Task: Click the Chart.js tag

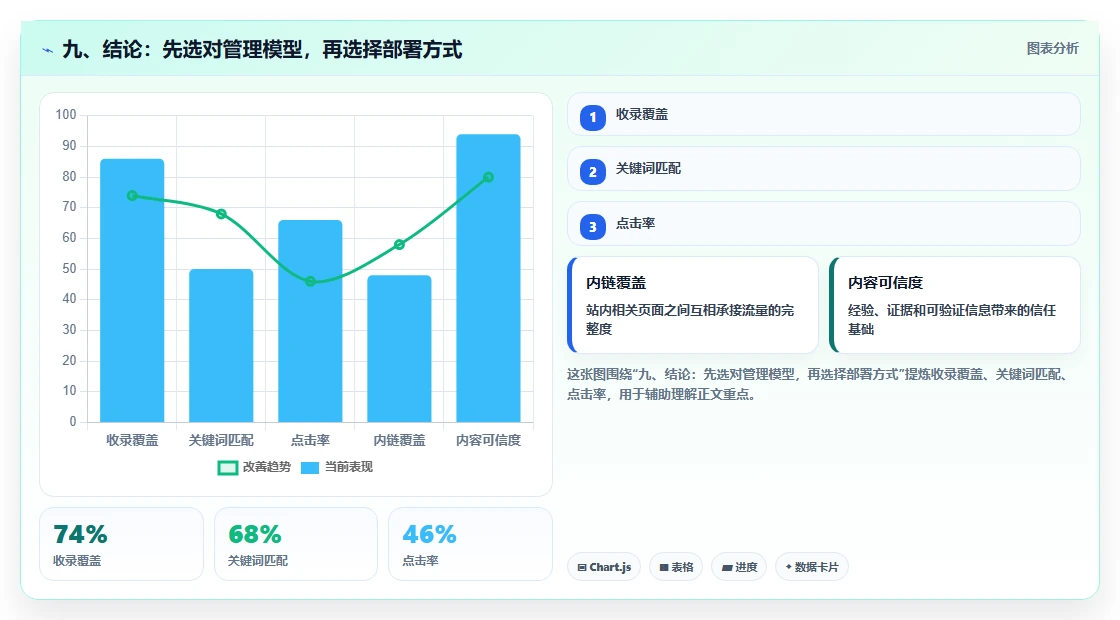Action: 604,567
